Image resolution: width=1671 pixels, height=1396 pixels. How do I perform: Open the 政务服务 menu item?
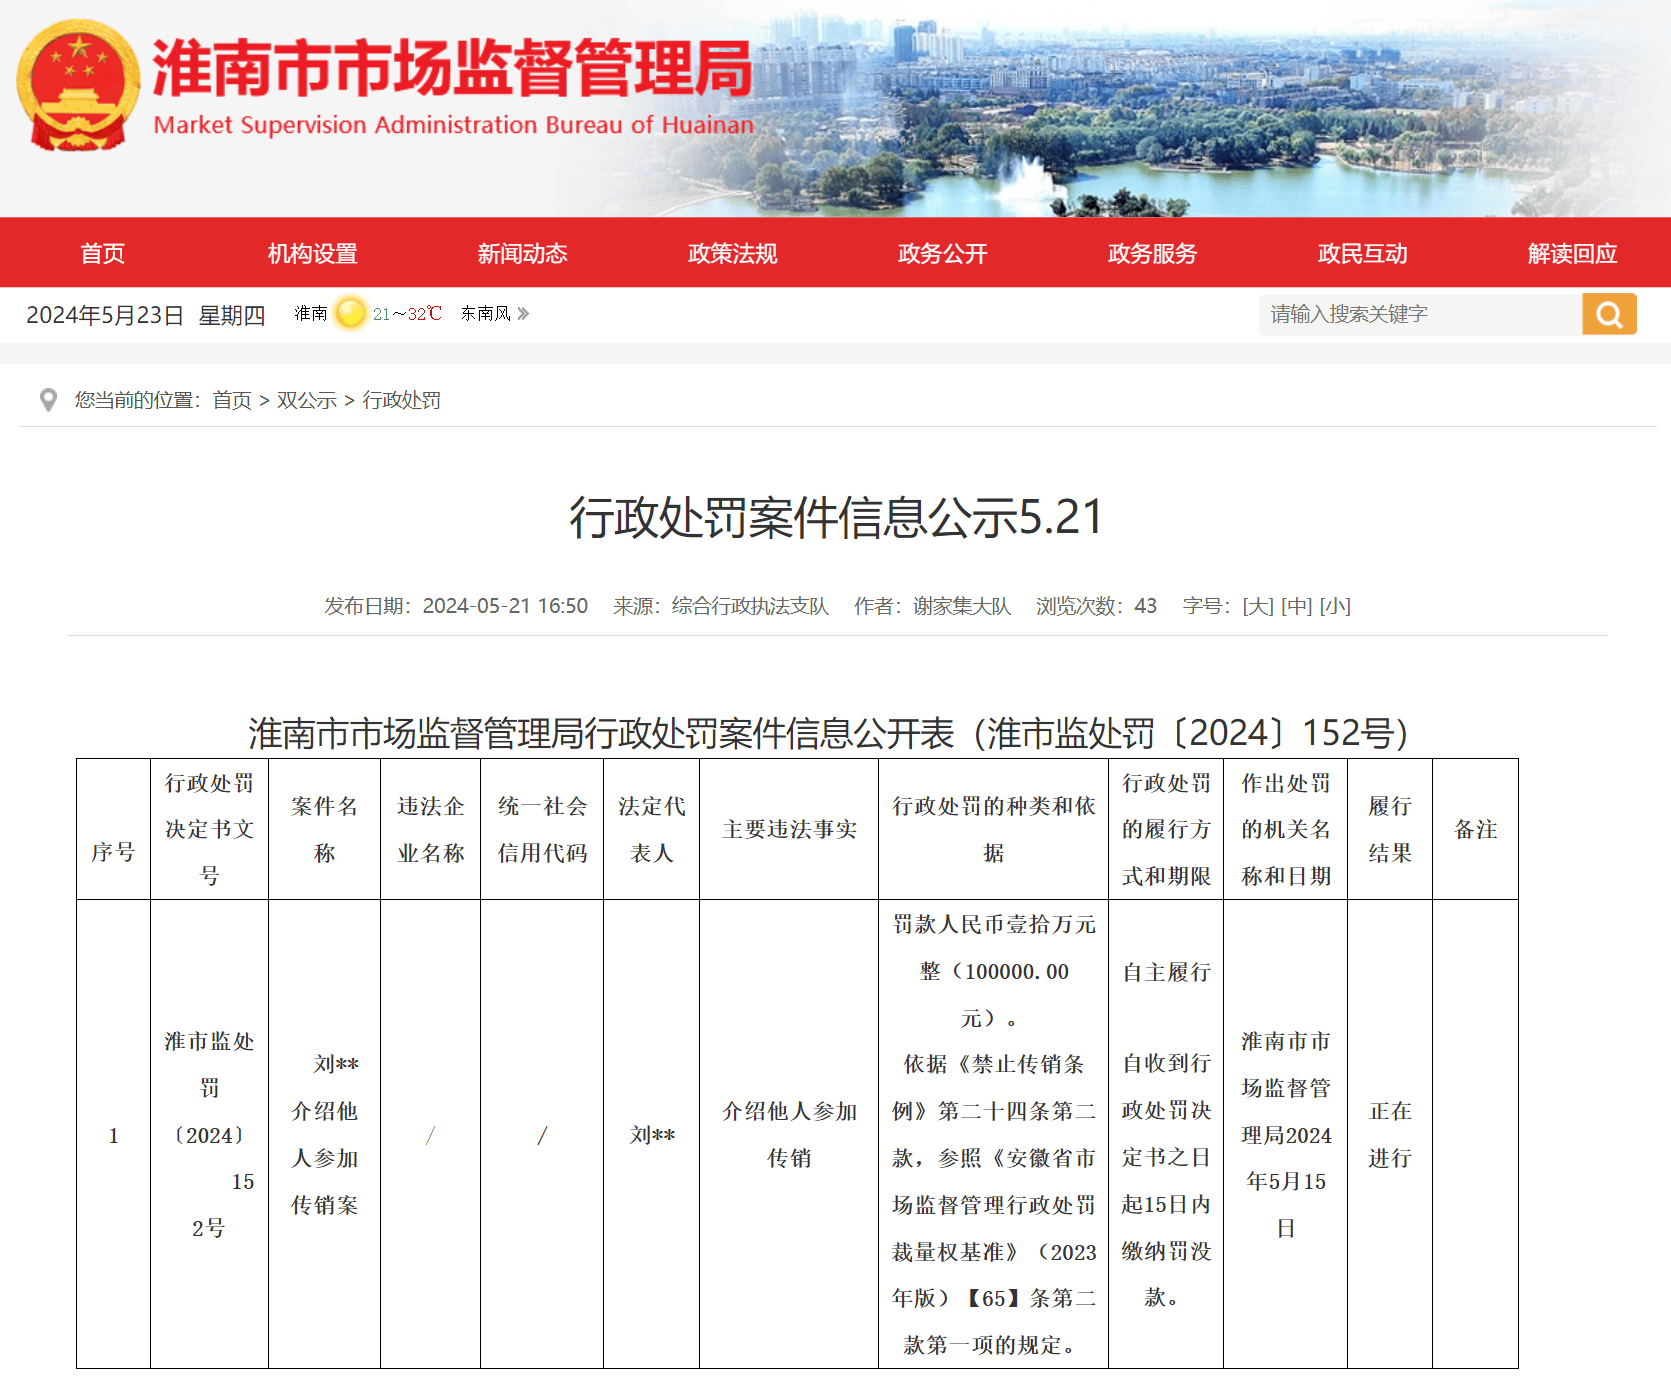1152,254
